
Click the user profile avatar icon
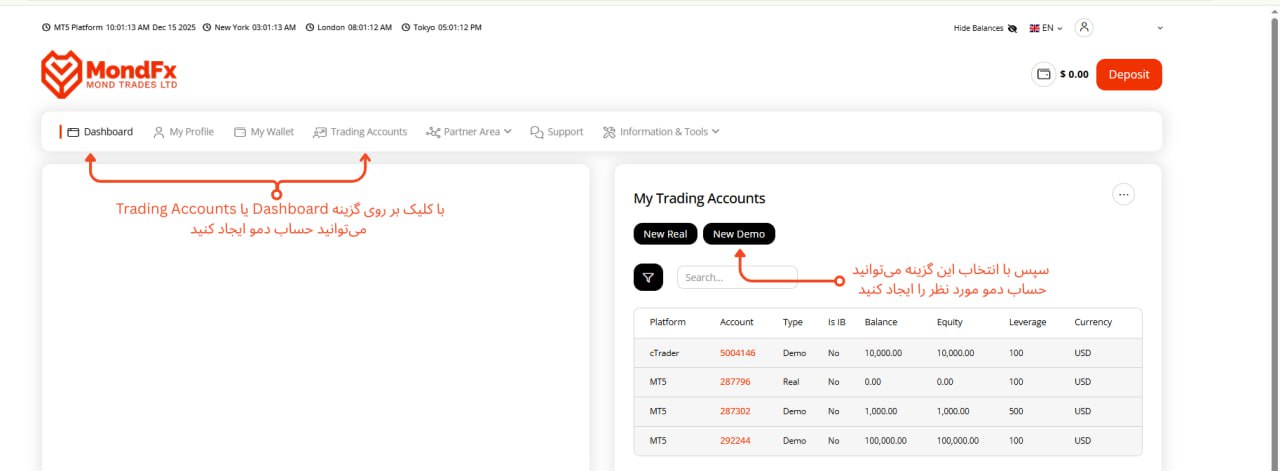click(x=1085, y=28)
